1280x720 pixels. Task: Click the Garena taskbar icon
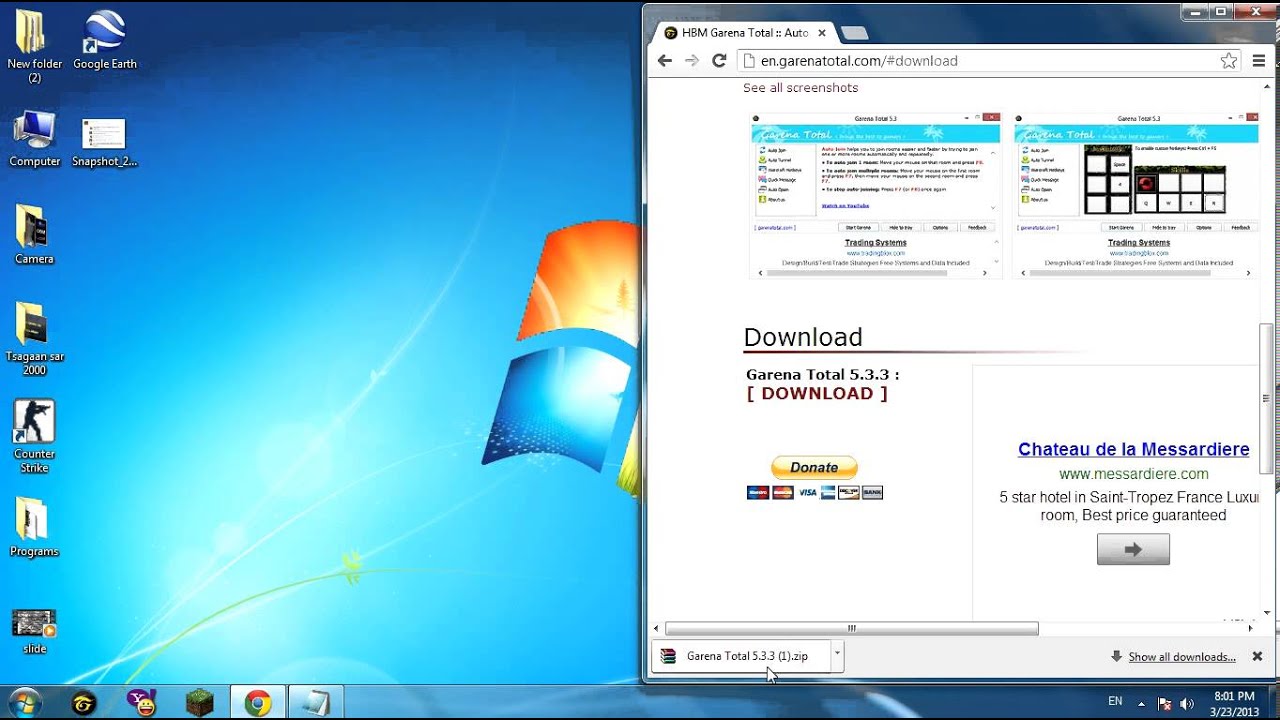pos(85,704)
